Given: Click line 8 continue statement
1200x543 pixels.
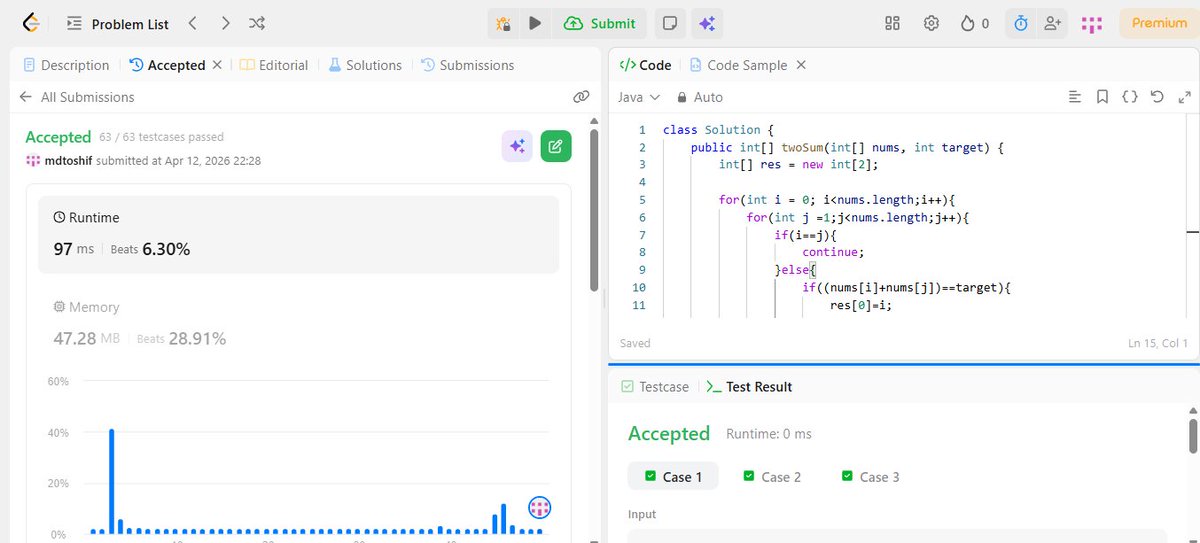Looking at the screenshot, I should 832,252.
